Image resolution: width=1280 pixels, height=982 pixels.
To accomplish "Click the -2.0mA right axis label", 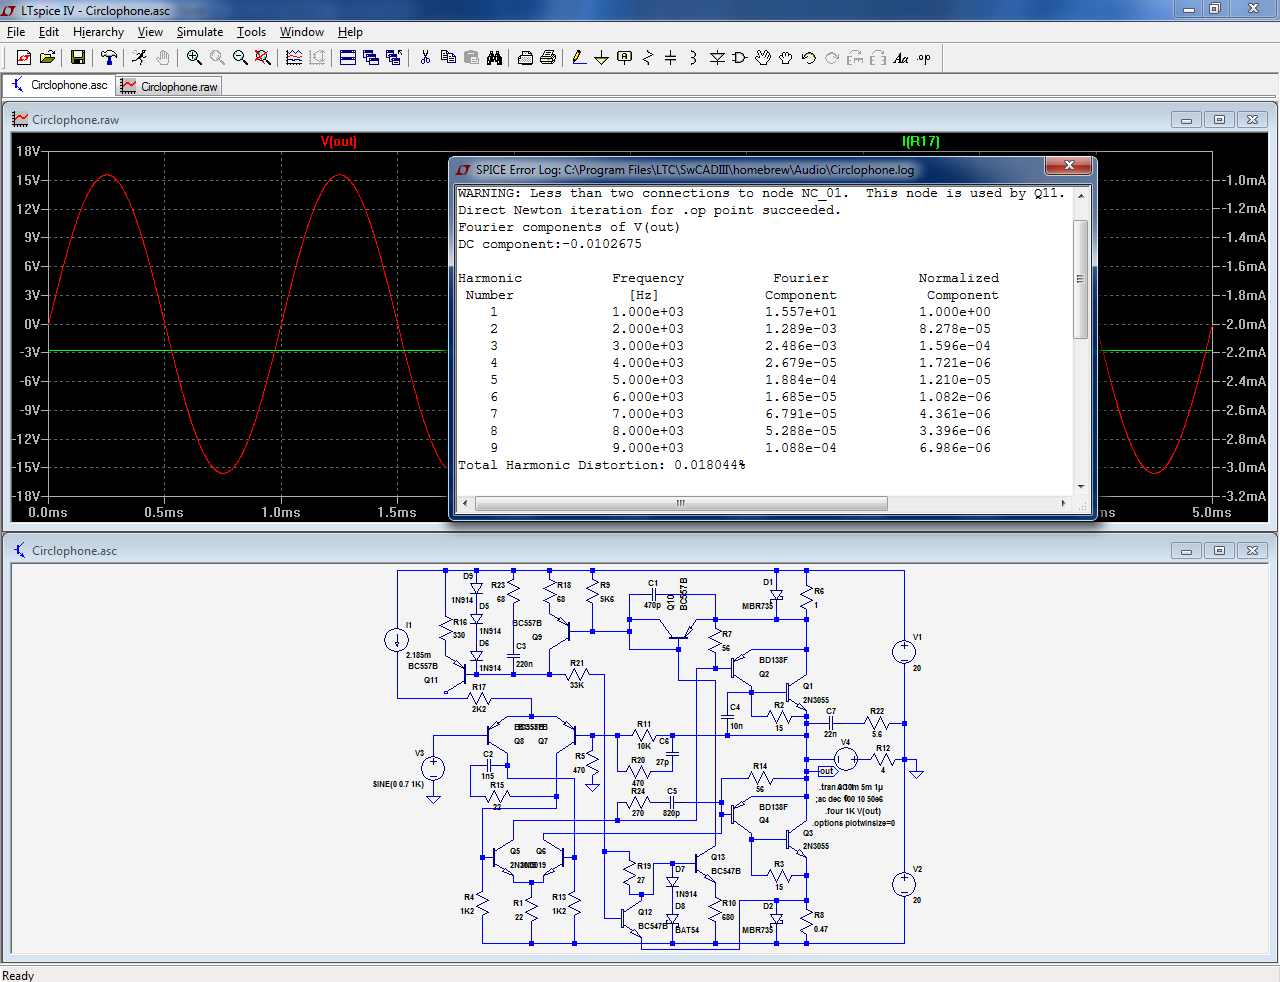I will (1244, 324).
